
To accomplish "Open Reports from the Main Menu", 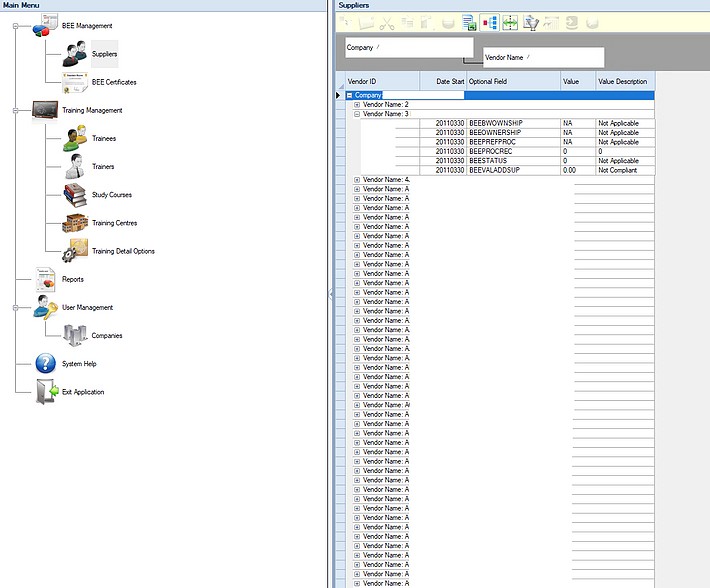I will click(x=73, y=279).
